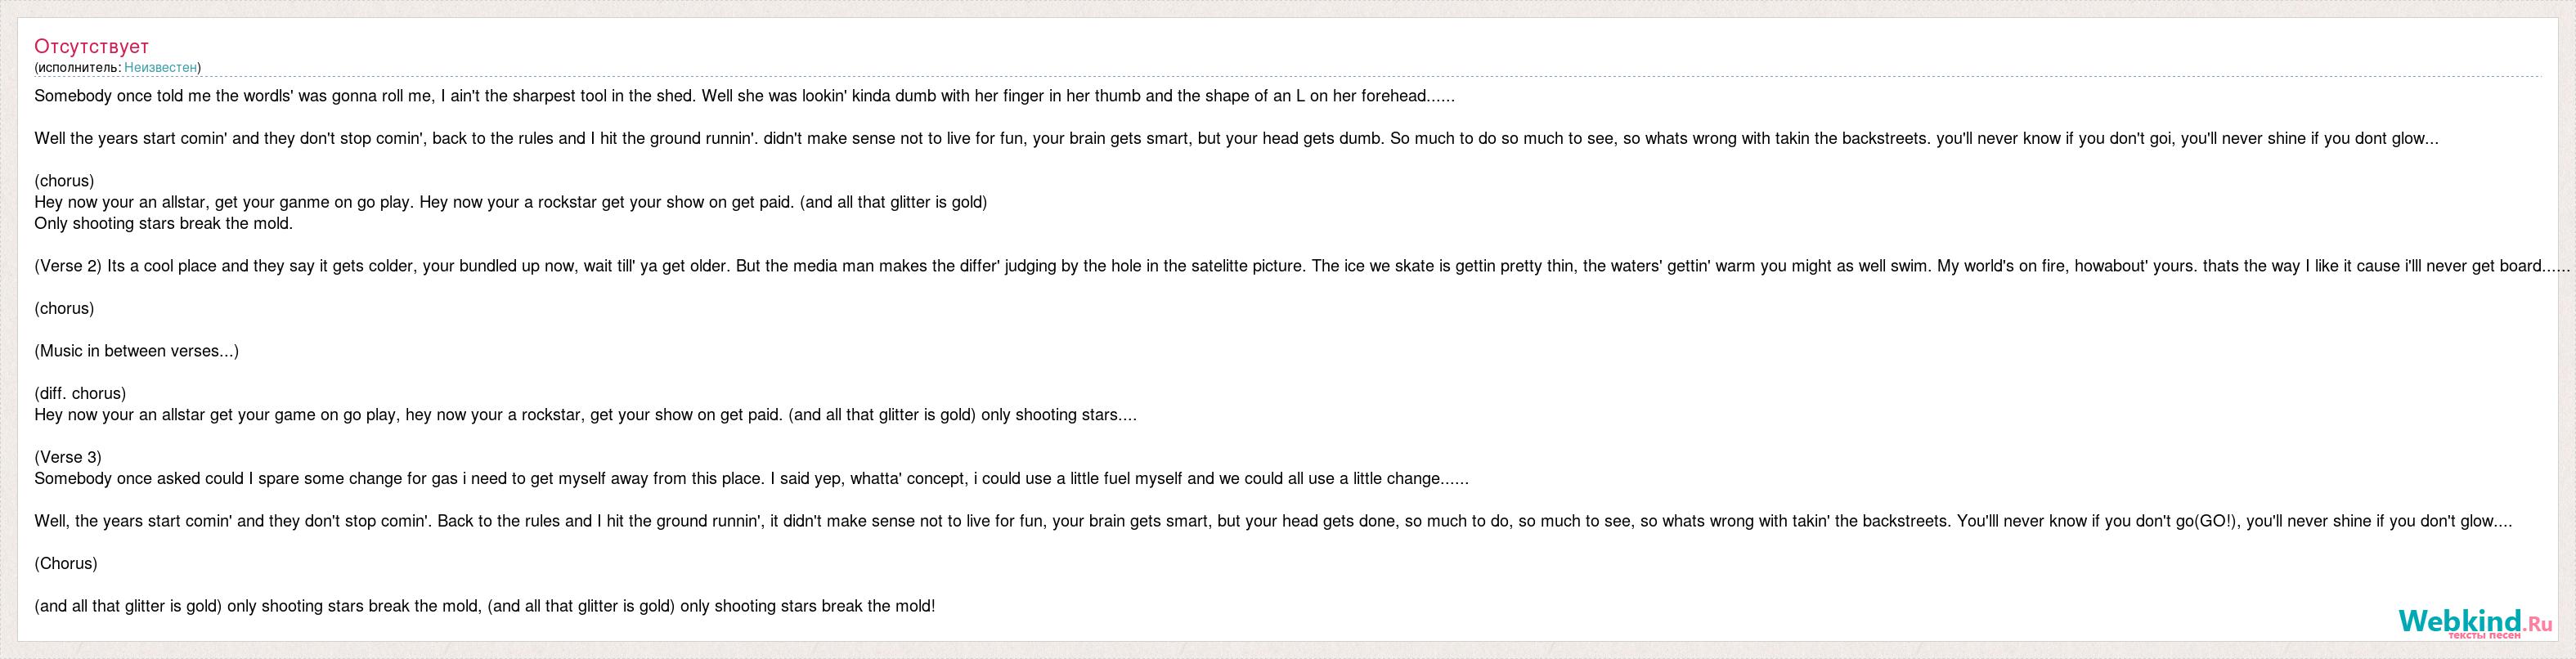This screenshot has width=2576, height=659.
Task: Click the "(исполнитель:" label text
Action: (x=78, y=67)
